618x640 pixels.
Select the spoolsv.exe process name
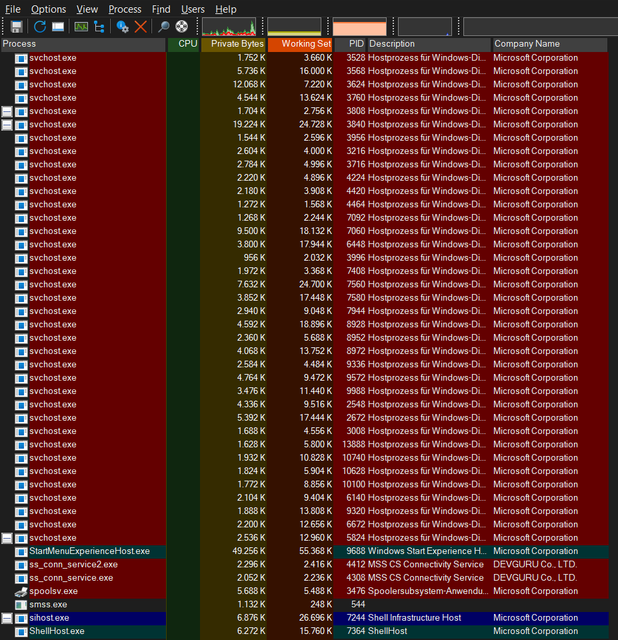click(53, 591)
